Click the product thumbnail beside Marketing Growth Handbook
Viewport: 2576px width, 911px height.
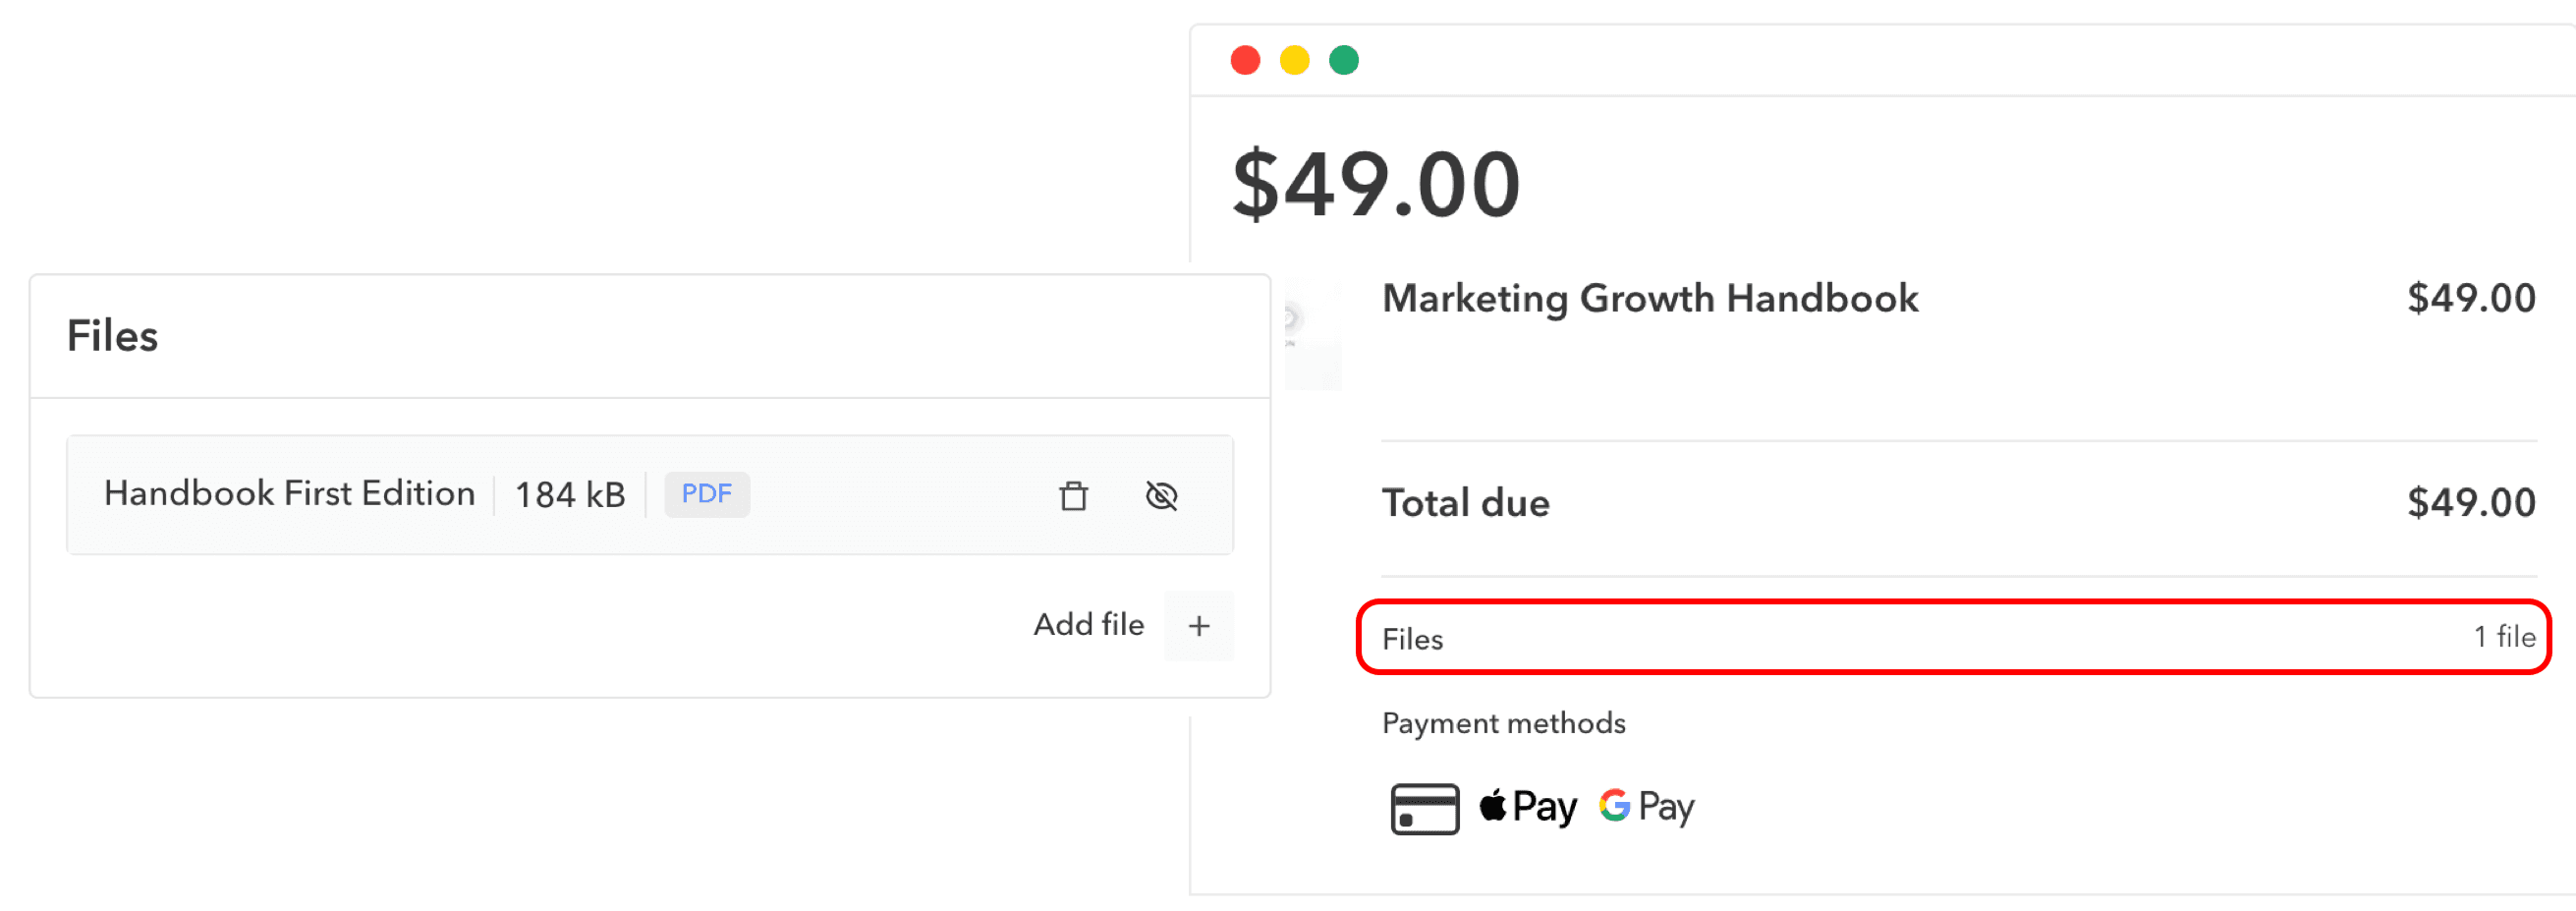1312,334
